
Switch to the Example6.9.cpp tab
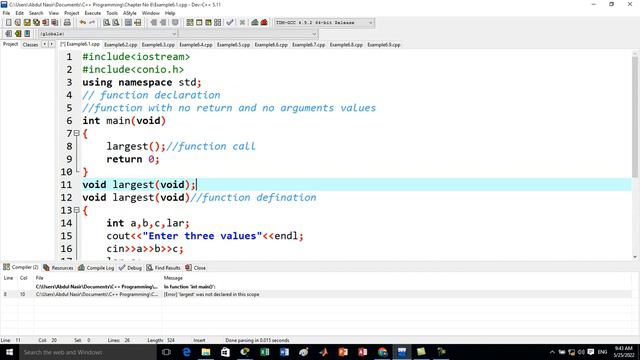384,44
